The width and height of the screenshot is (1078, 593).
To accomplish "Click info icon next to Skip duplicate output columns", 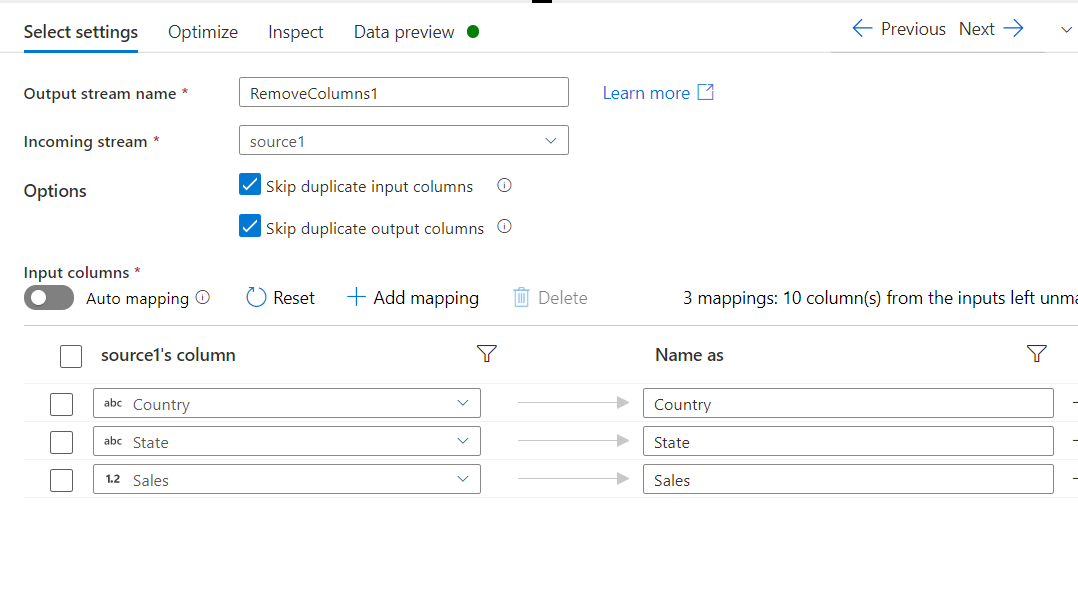I will (x=505, y=227).
